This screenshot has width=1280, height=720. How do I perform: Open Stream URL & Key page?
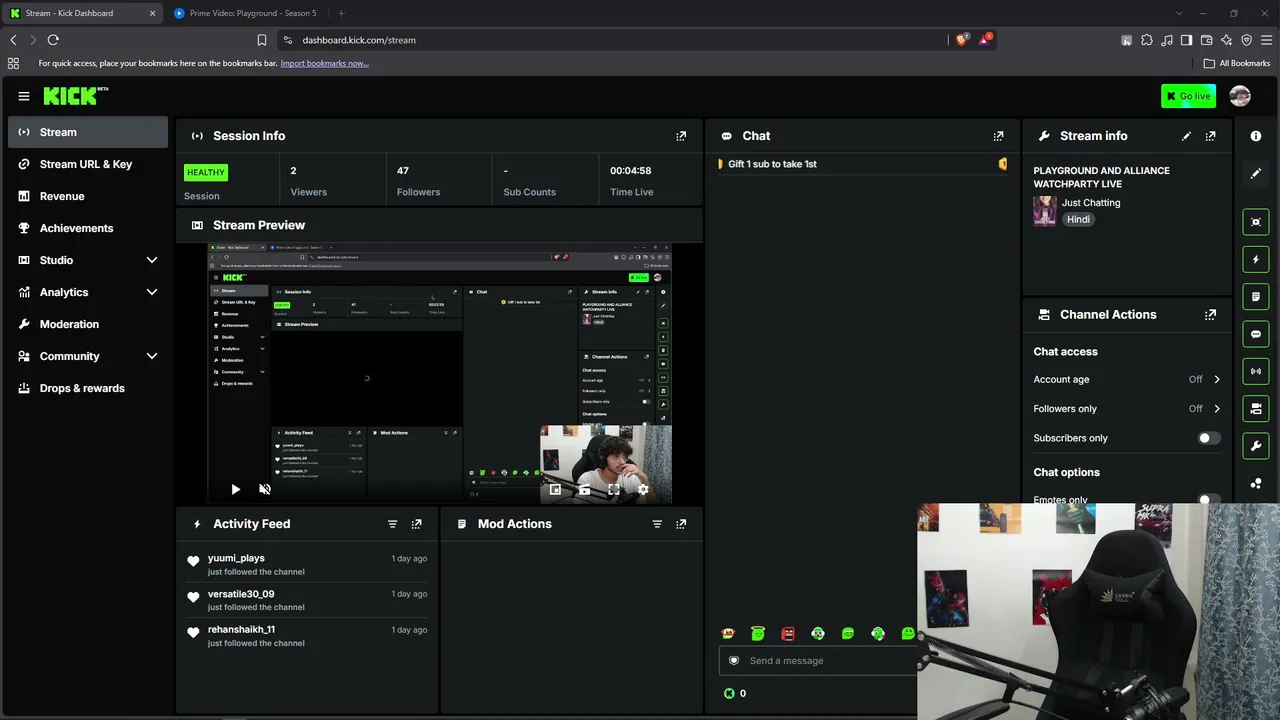(x=88, y=164)
